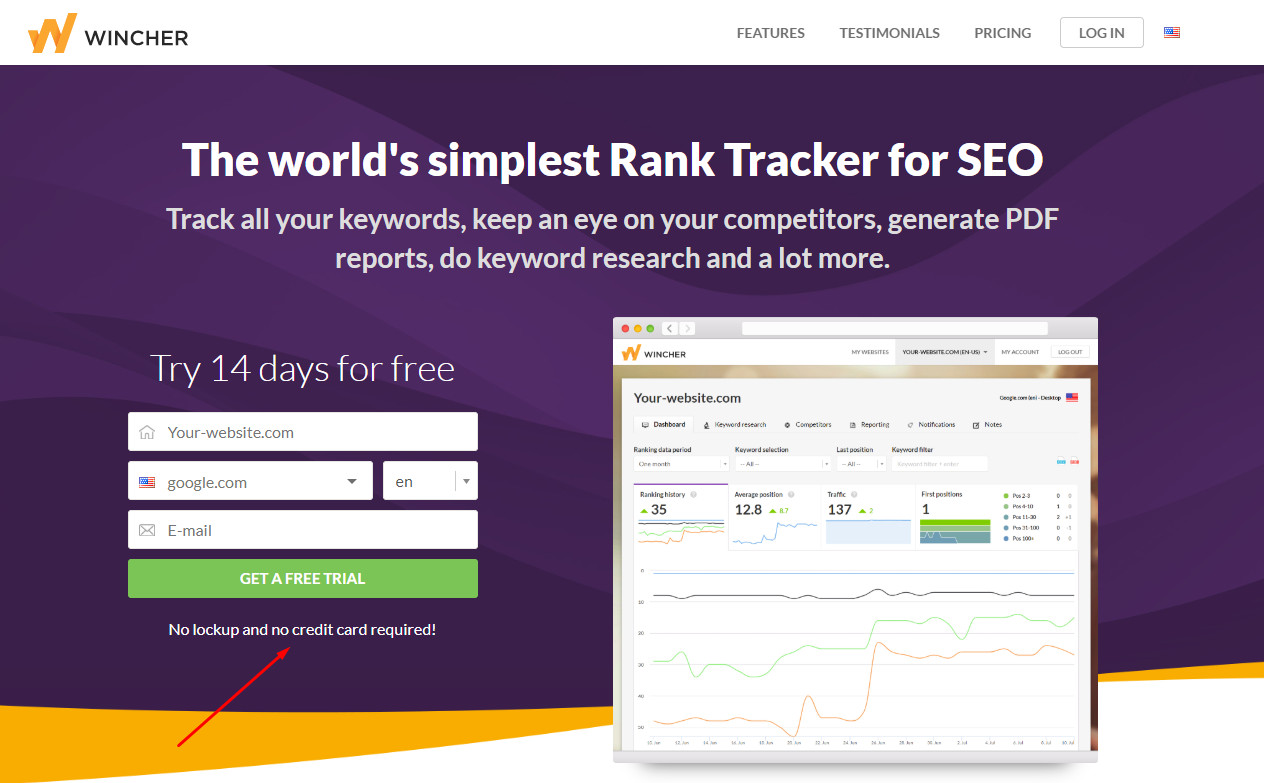
Task: Open the US flag language selector in the header
Action: [1172, 32]
